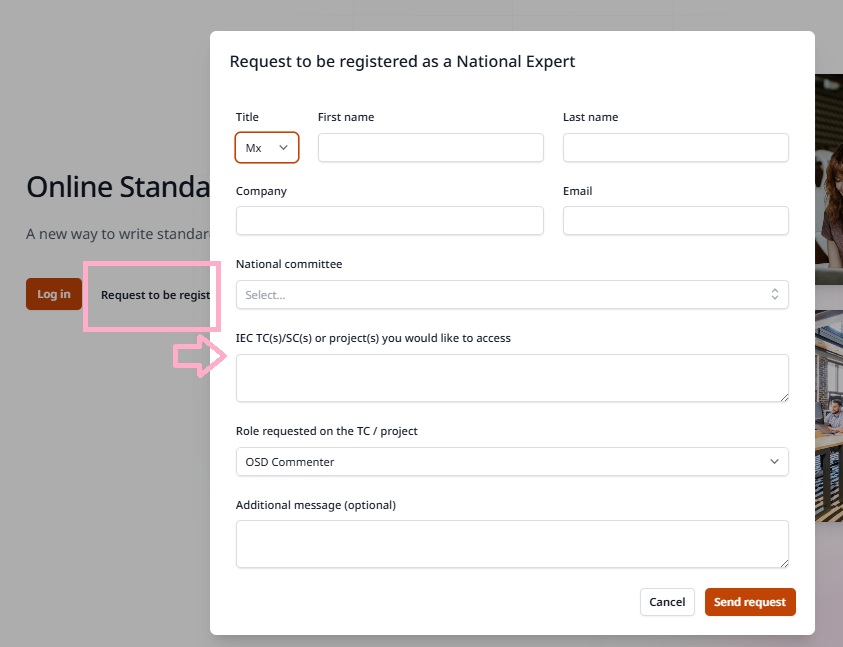Dismiss the dialog with Cancel

[667, 601]
